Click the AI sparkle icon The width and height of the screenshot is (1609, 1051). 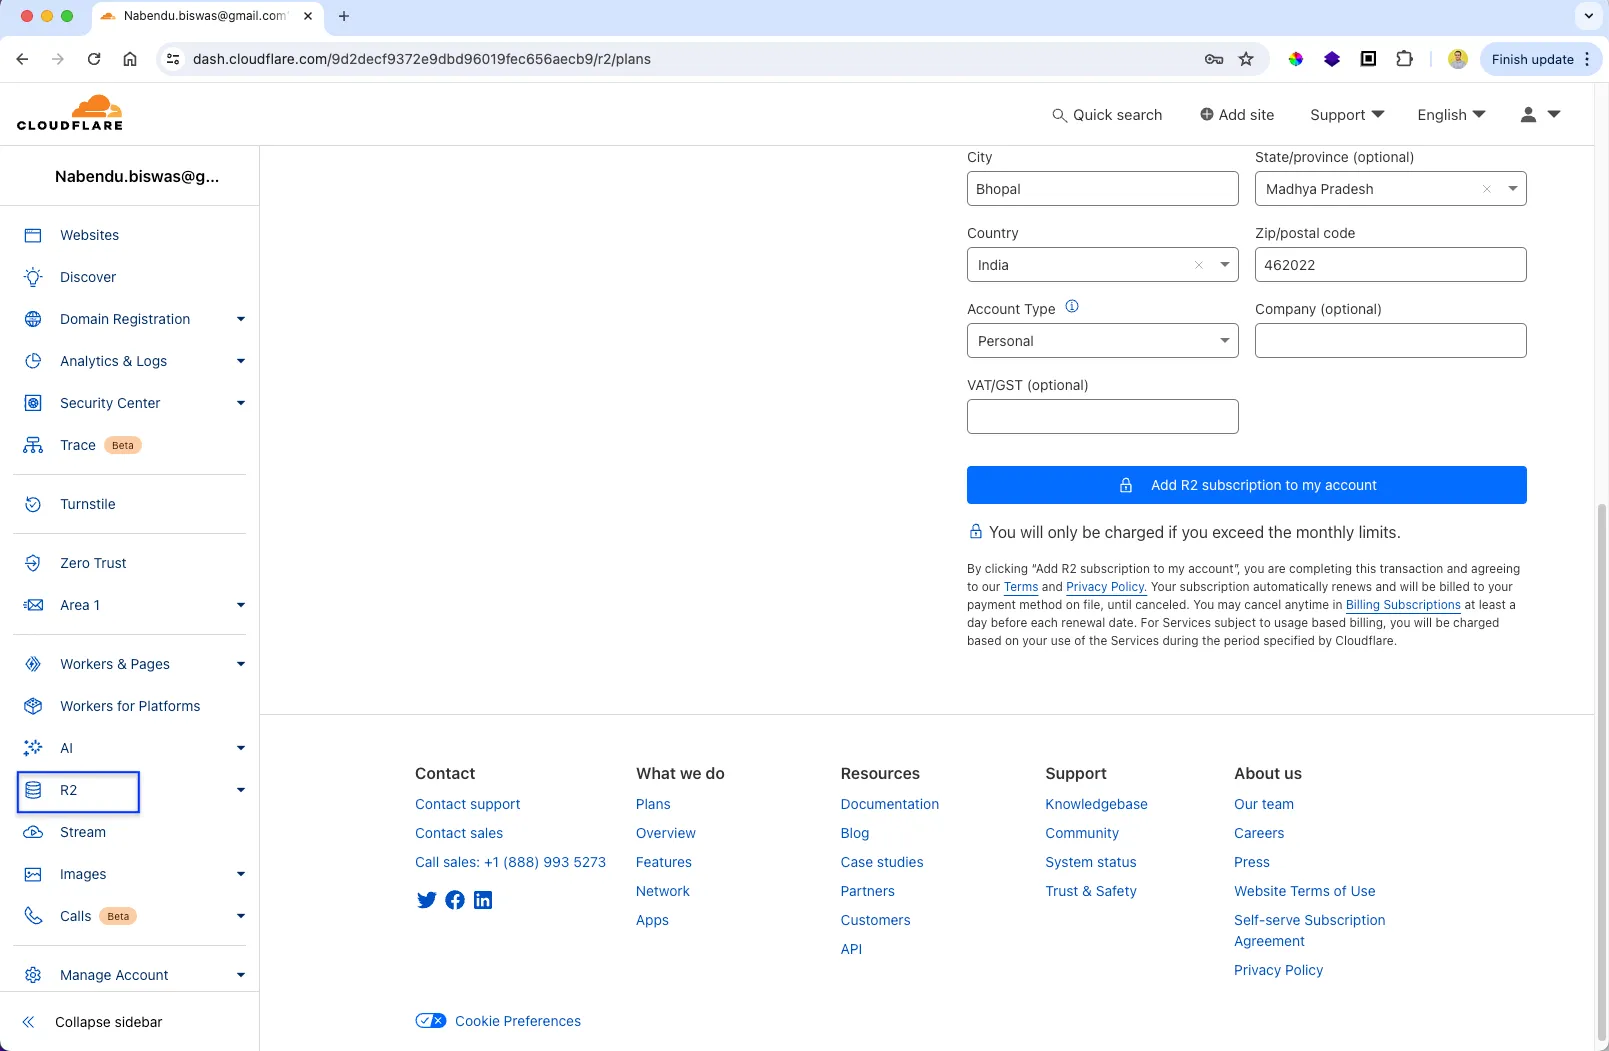(33, 748)
